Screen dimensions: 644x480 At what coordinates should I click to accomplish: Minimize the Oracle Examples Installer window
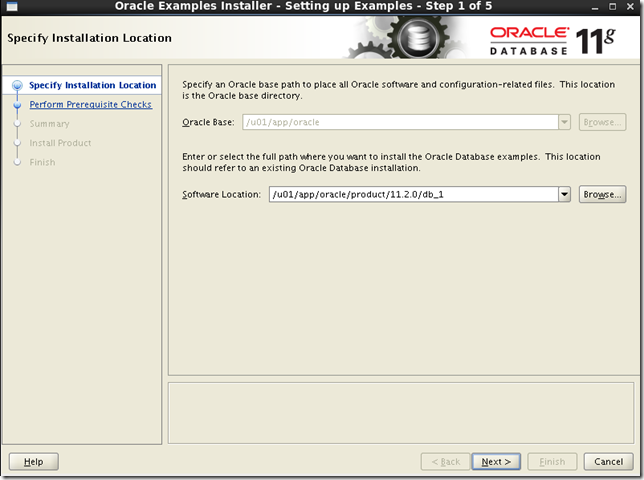(595, 7)
